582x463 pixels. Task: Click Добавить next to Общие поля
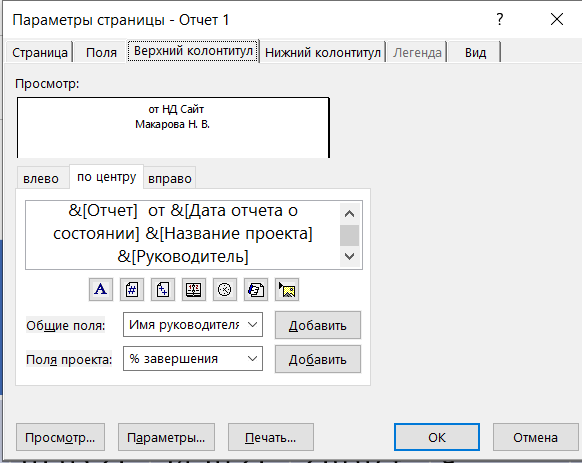[318, 325]
